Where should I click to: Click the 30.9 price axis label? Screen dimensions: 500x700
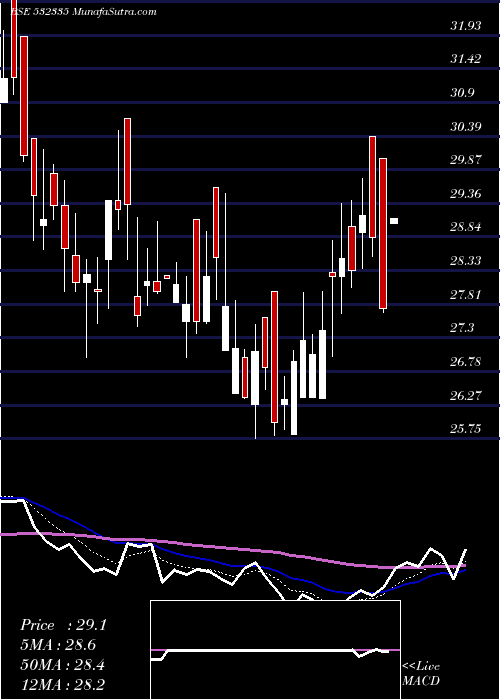click(462, 93)
